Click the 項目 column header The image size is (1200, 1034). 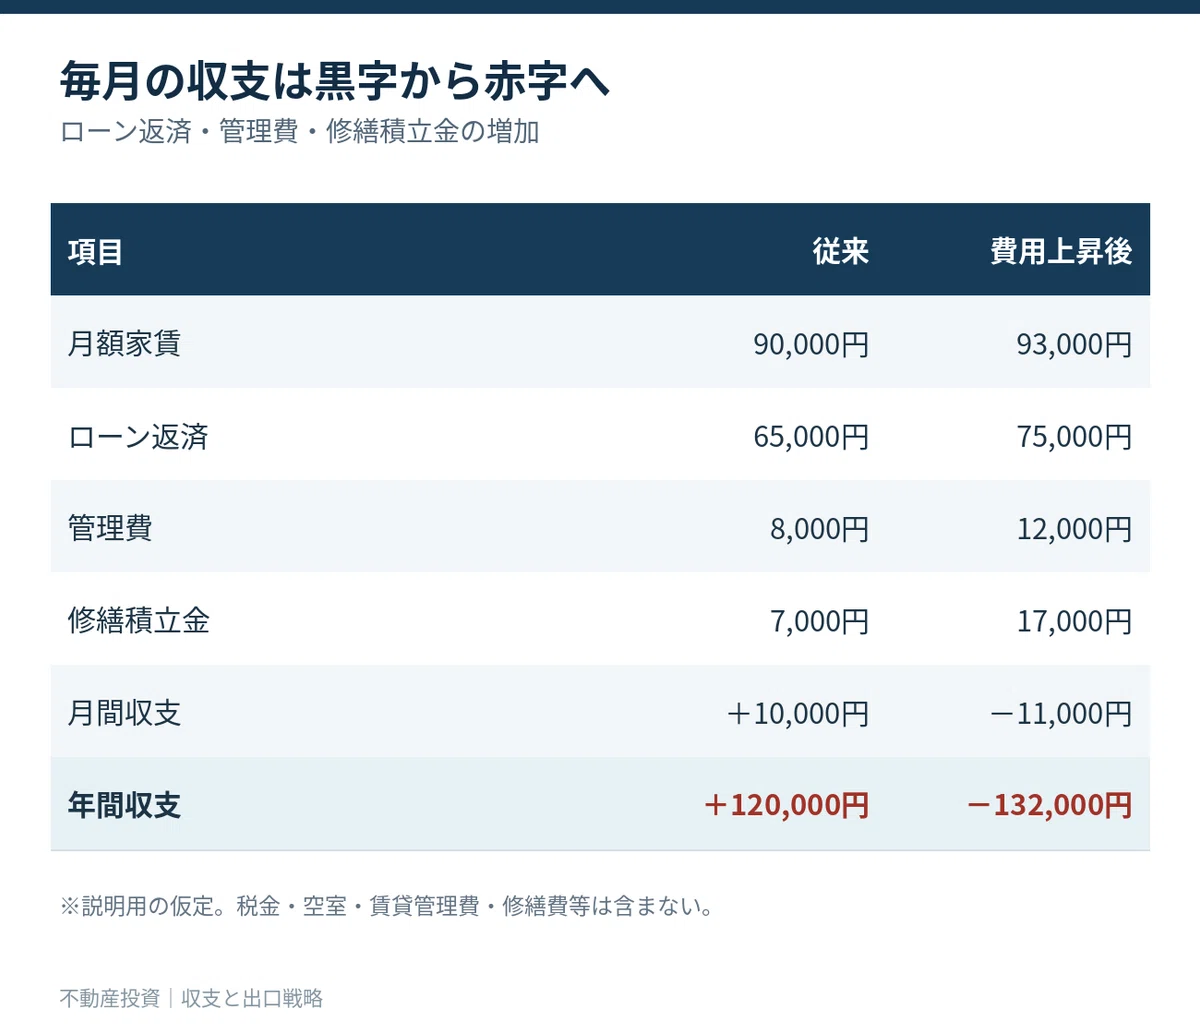point(96,251)
